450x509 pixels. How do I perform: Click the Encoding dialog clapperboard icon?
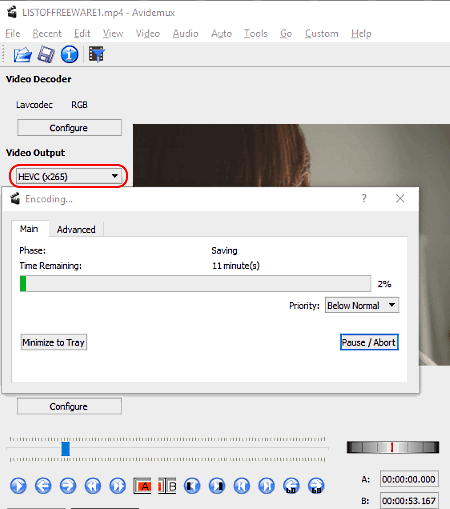tap(15, 199)
